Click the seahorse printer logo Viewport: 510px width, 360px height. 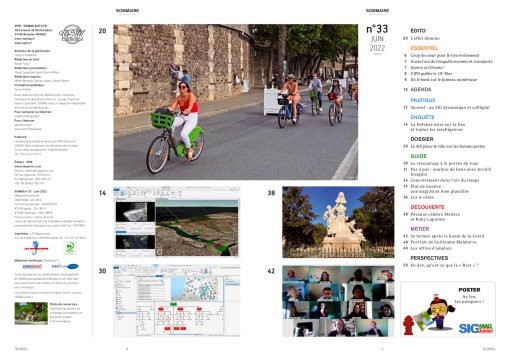point(36,248)
